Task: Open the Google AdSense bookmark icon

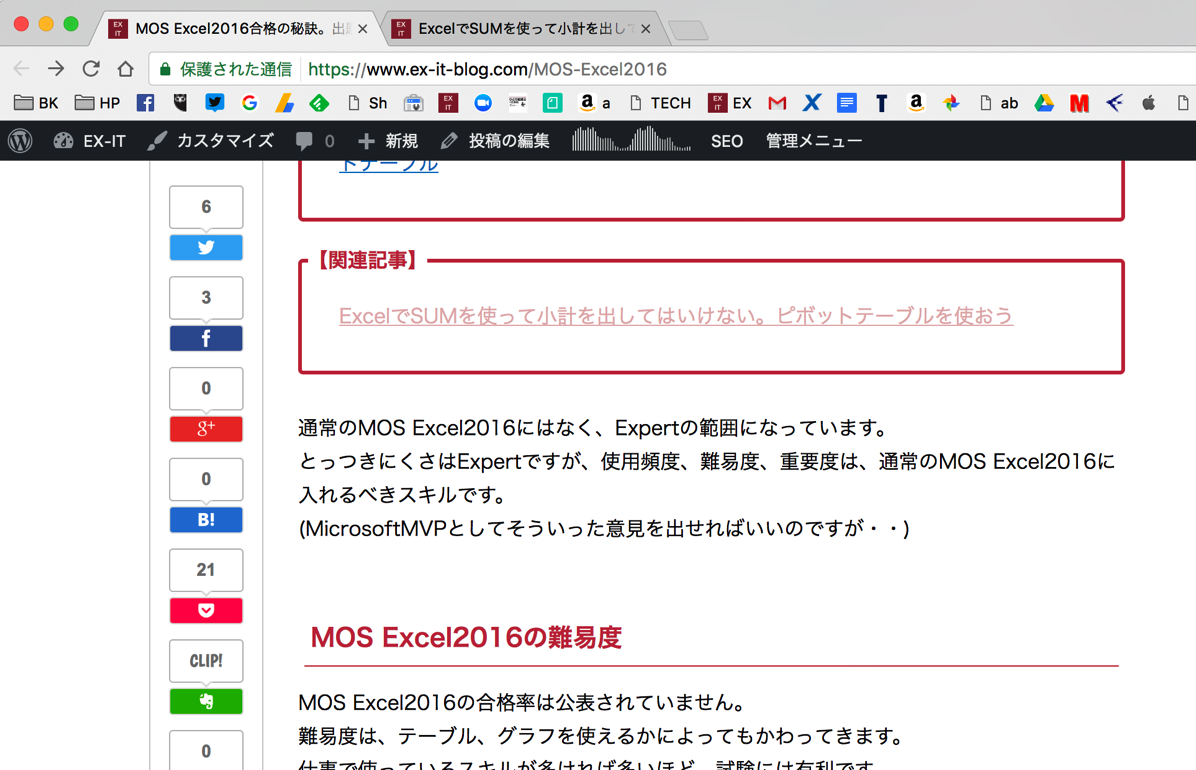Action: point(285,103)
